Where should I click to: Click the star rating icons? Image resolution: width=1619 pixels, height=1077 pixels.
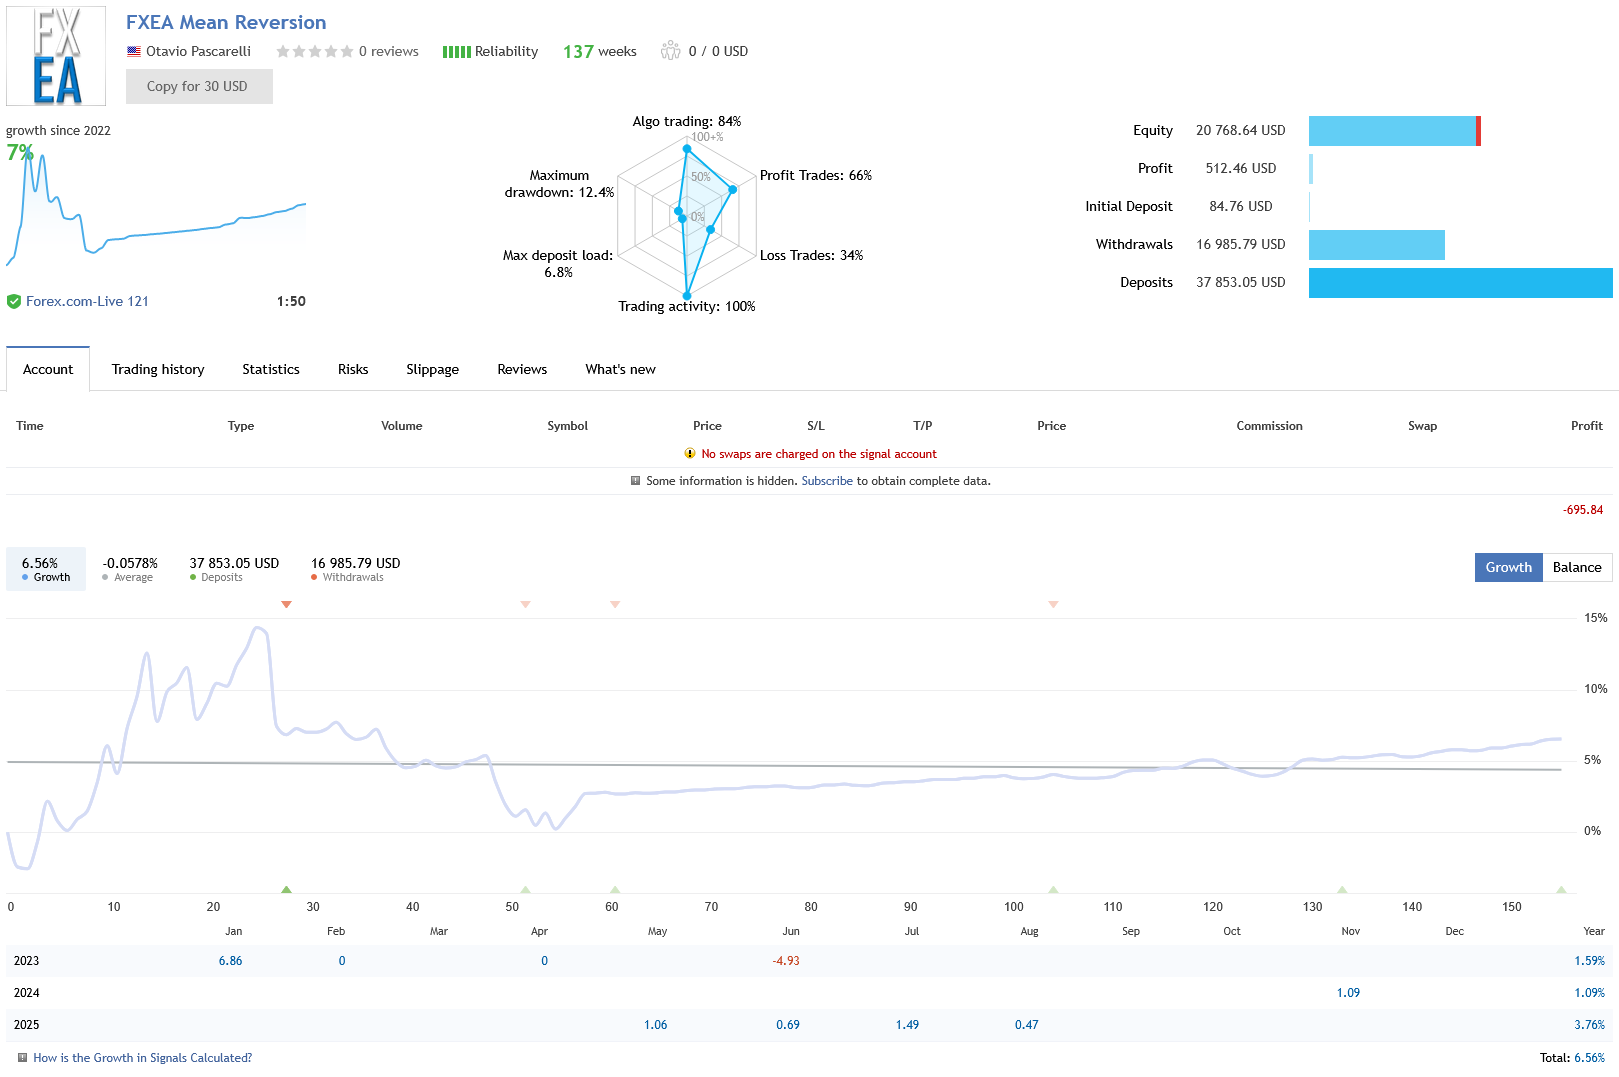coord(315,51)
